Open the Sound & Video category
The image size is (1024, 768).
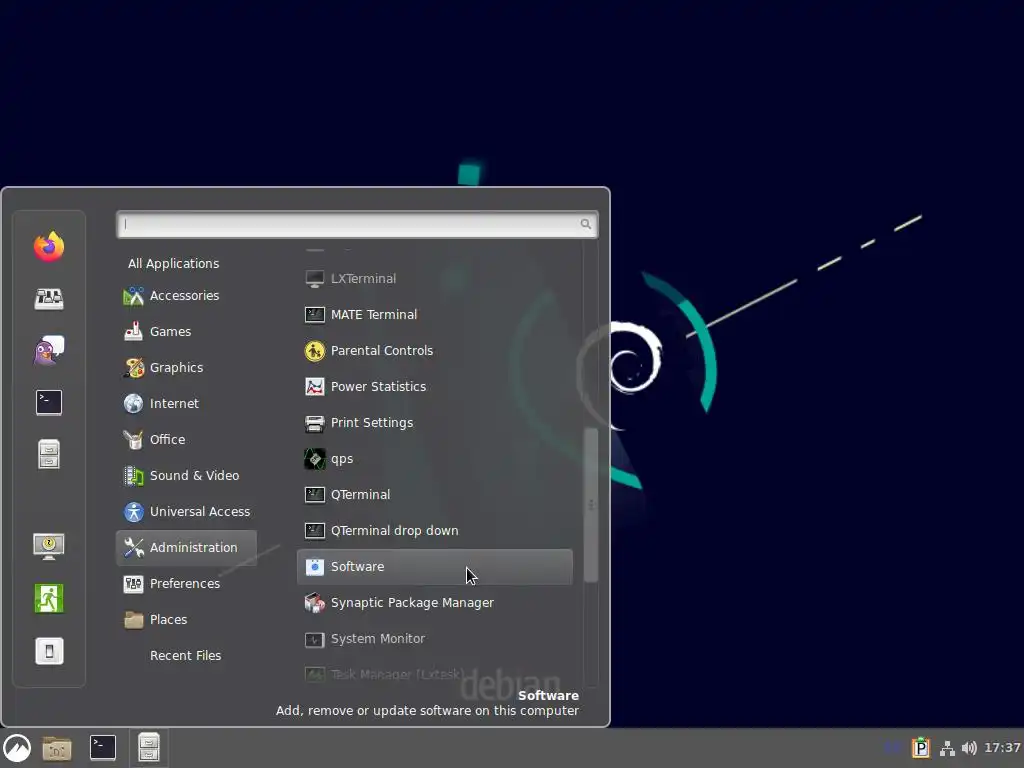[x=186, y=475]
